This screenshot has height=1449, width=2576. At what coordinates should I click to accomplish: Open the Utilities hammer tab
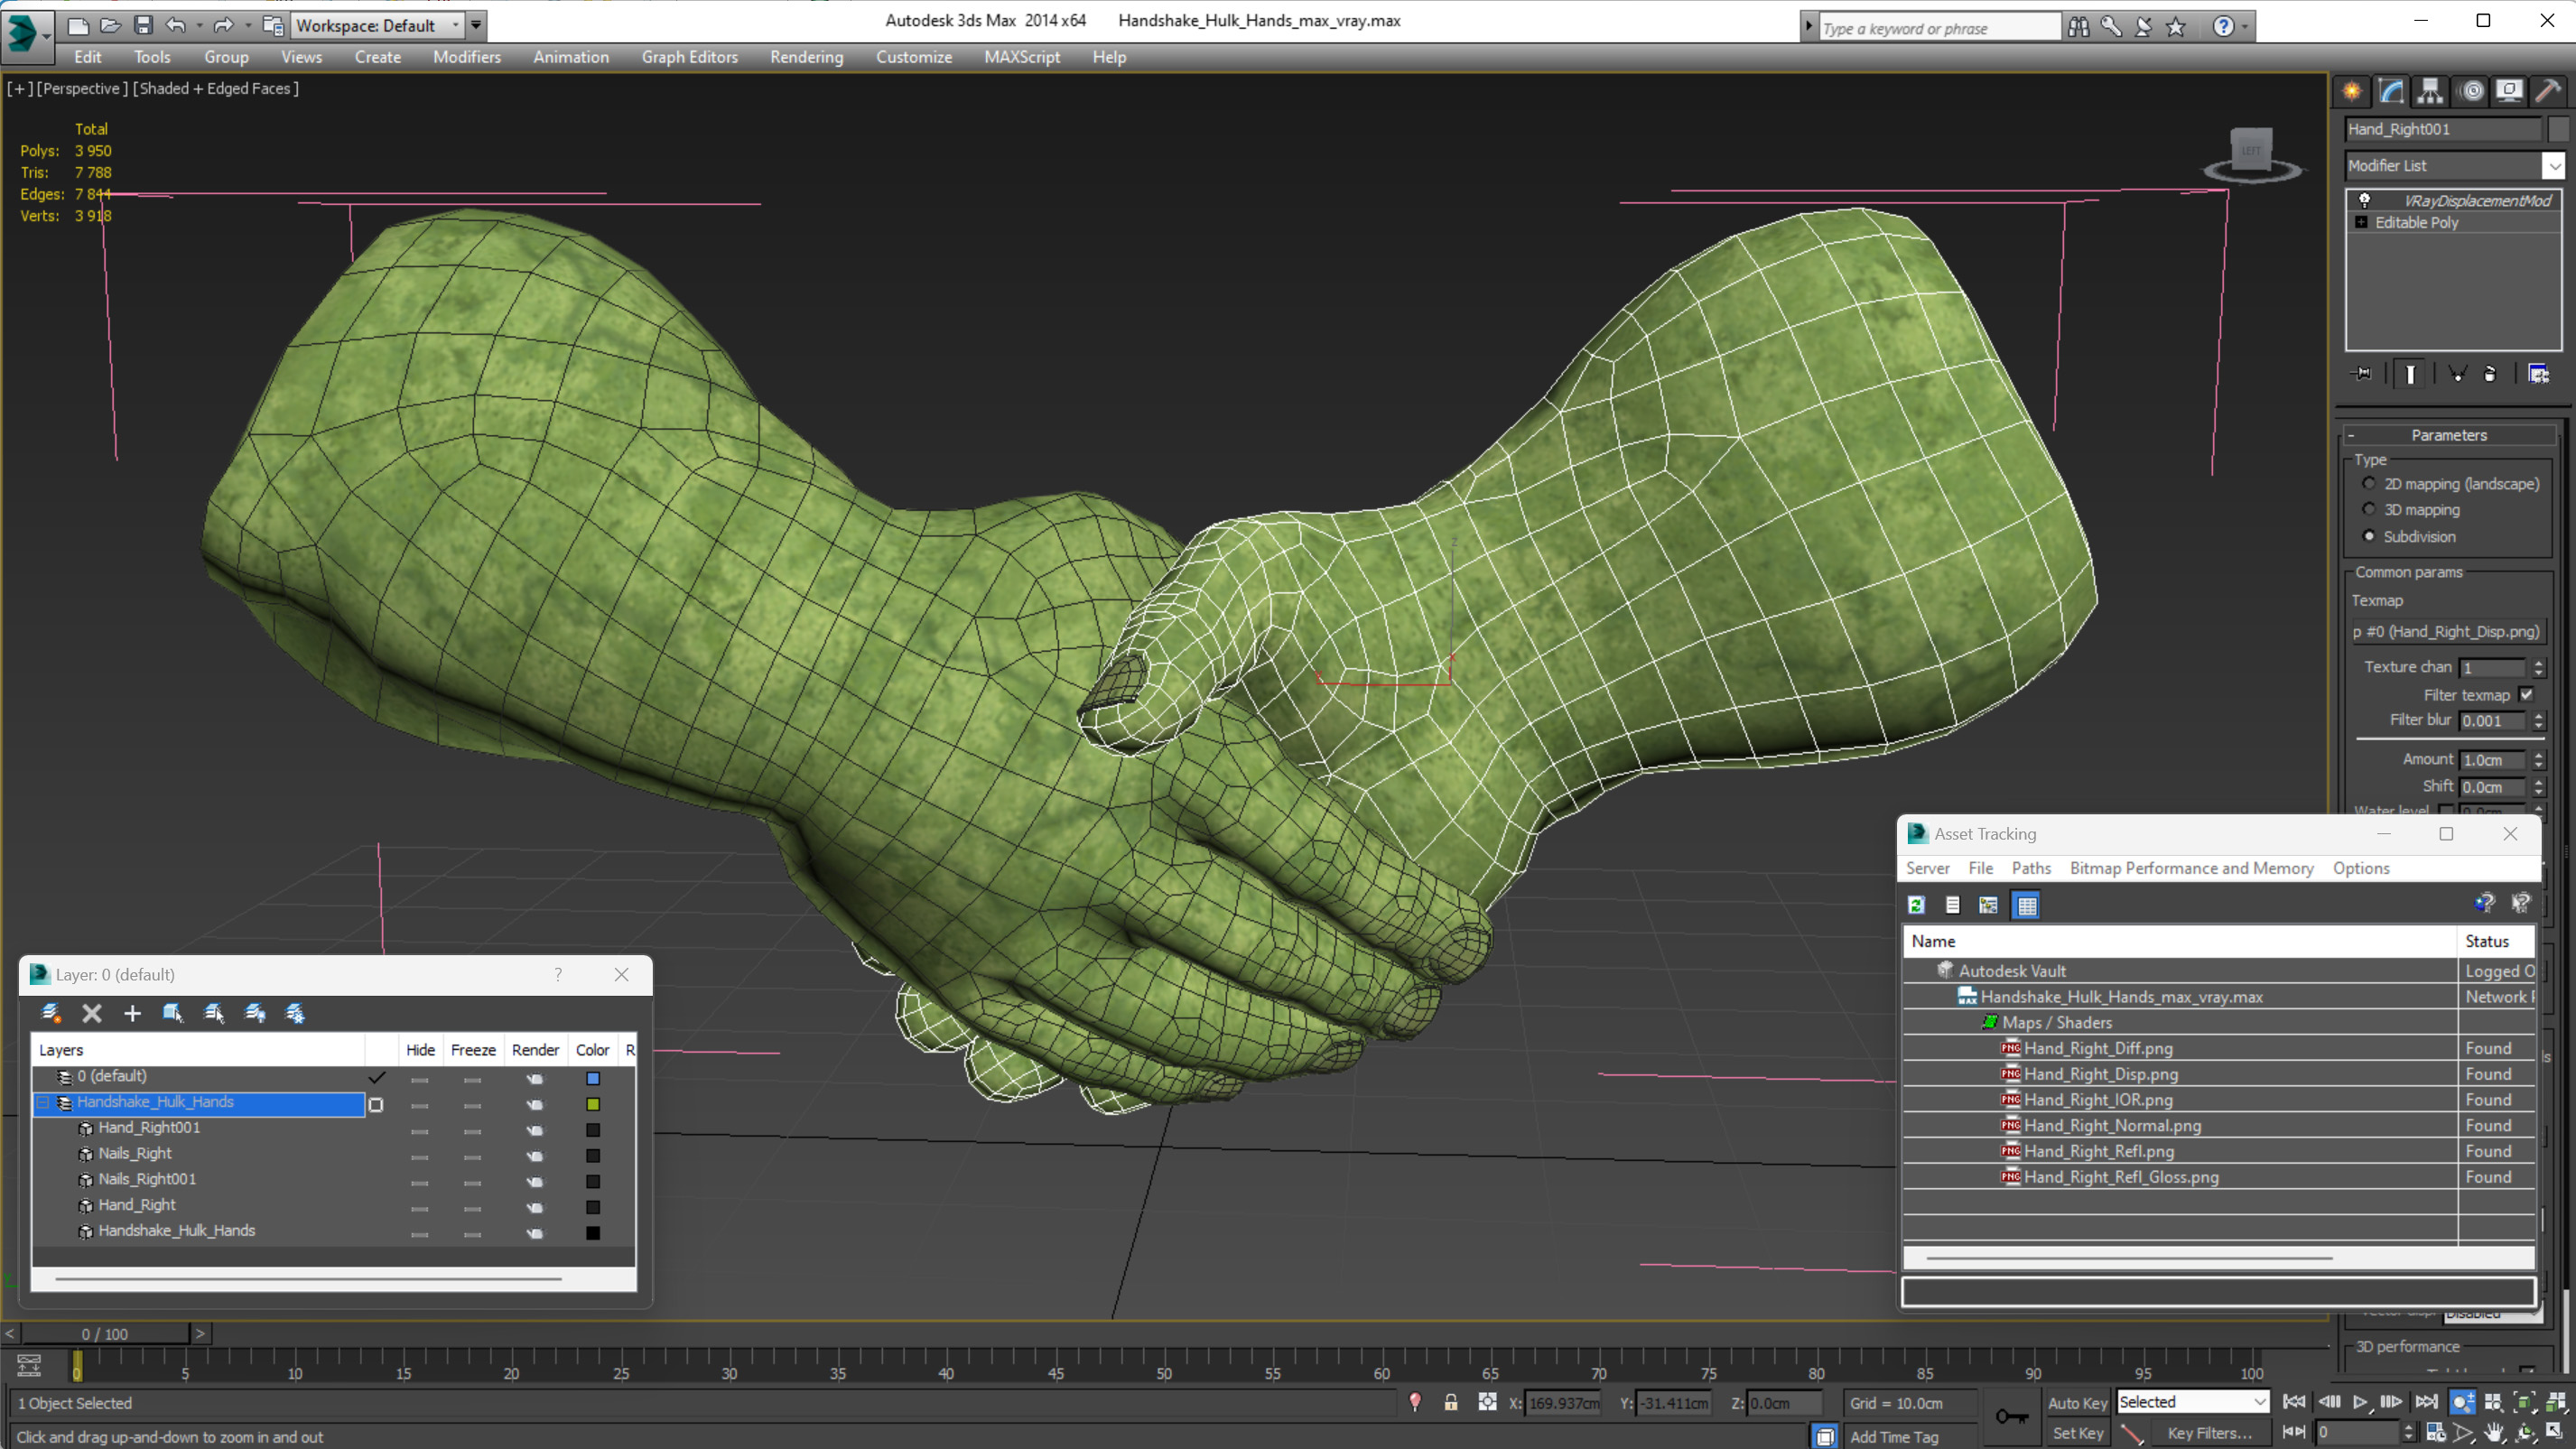2548,91
